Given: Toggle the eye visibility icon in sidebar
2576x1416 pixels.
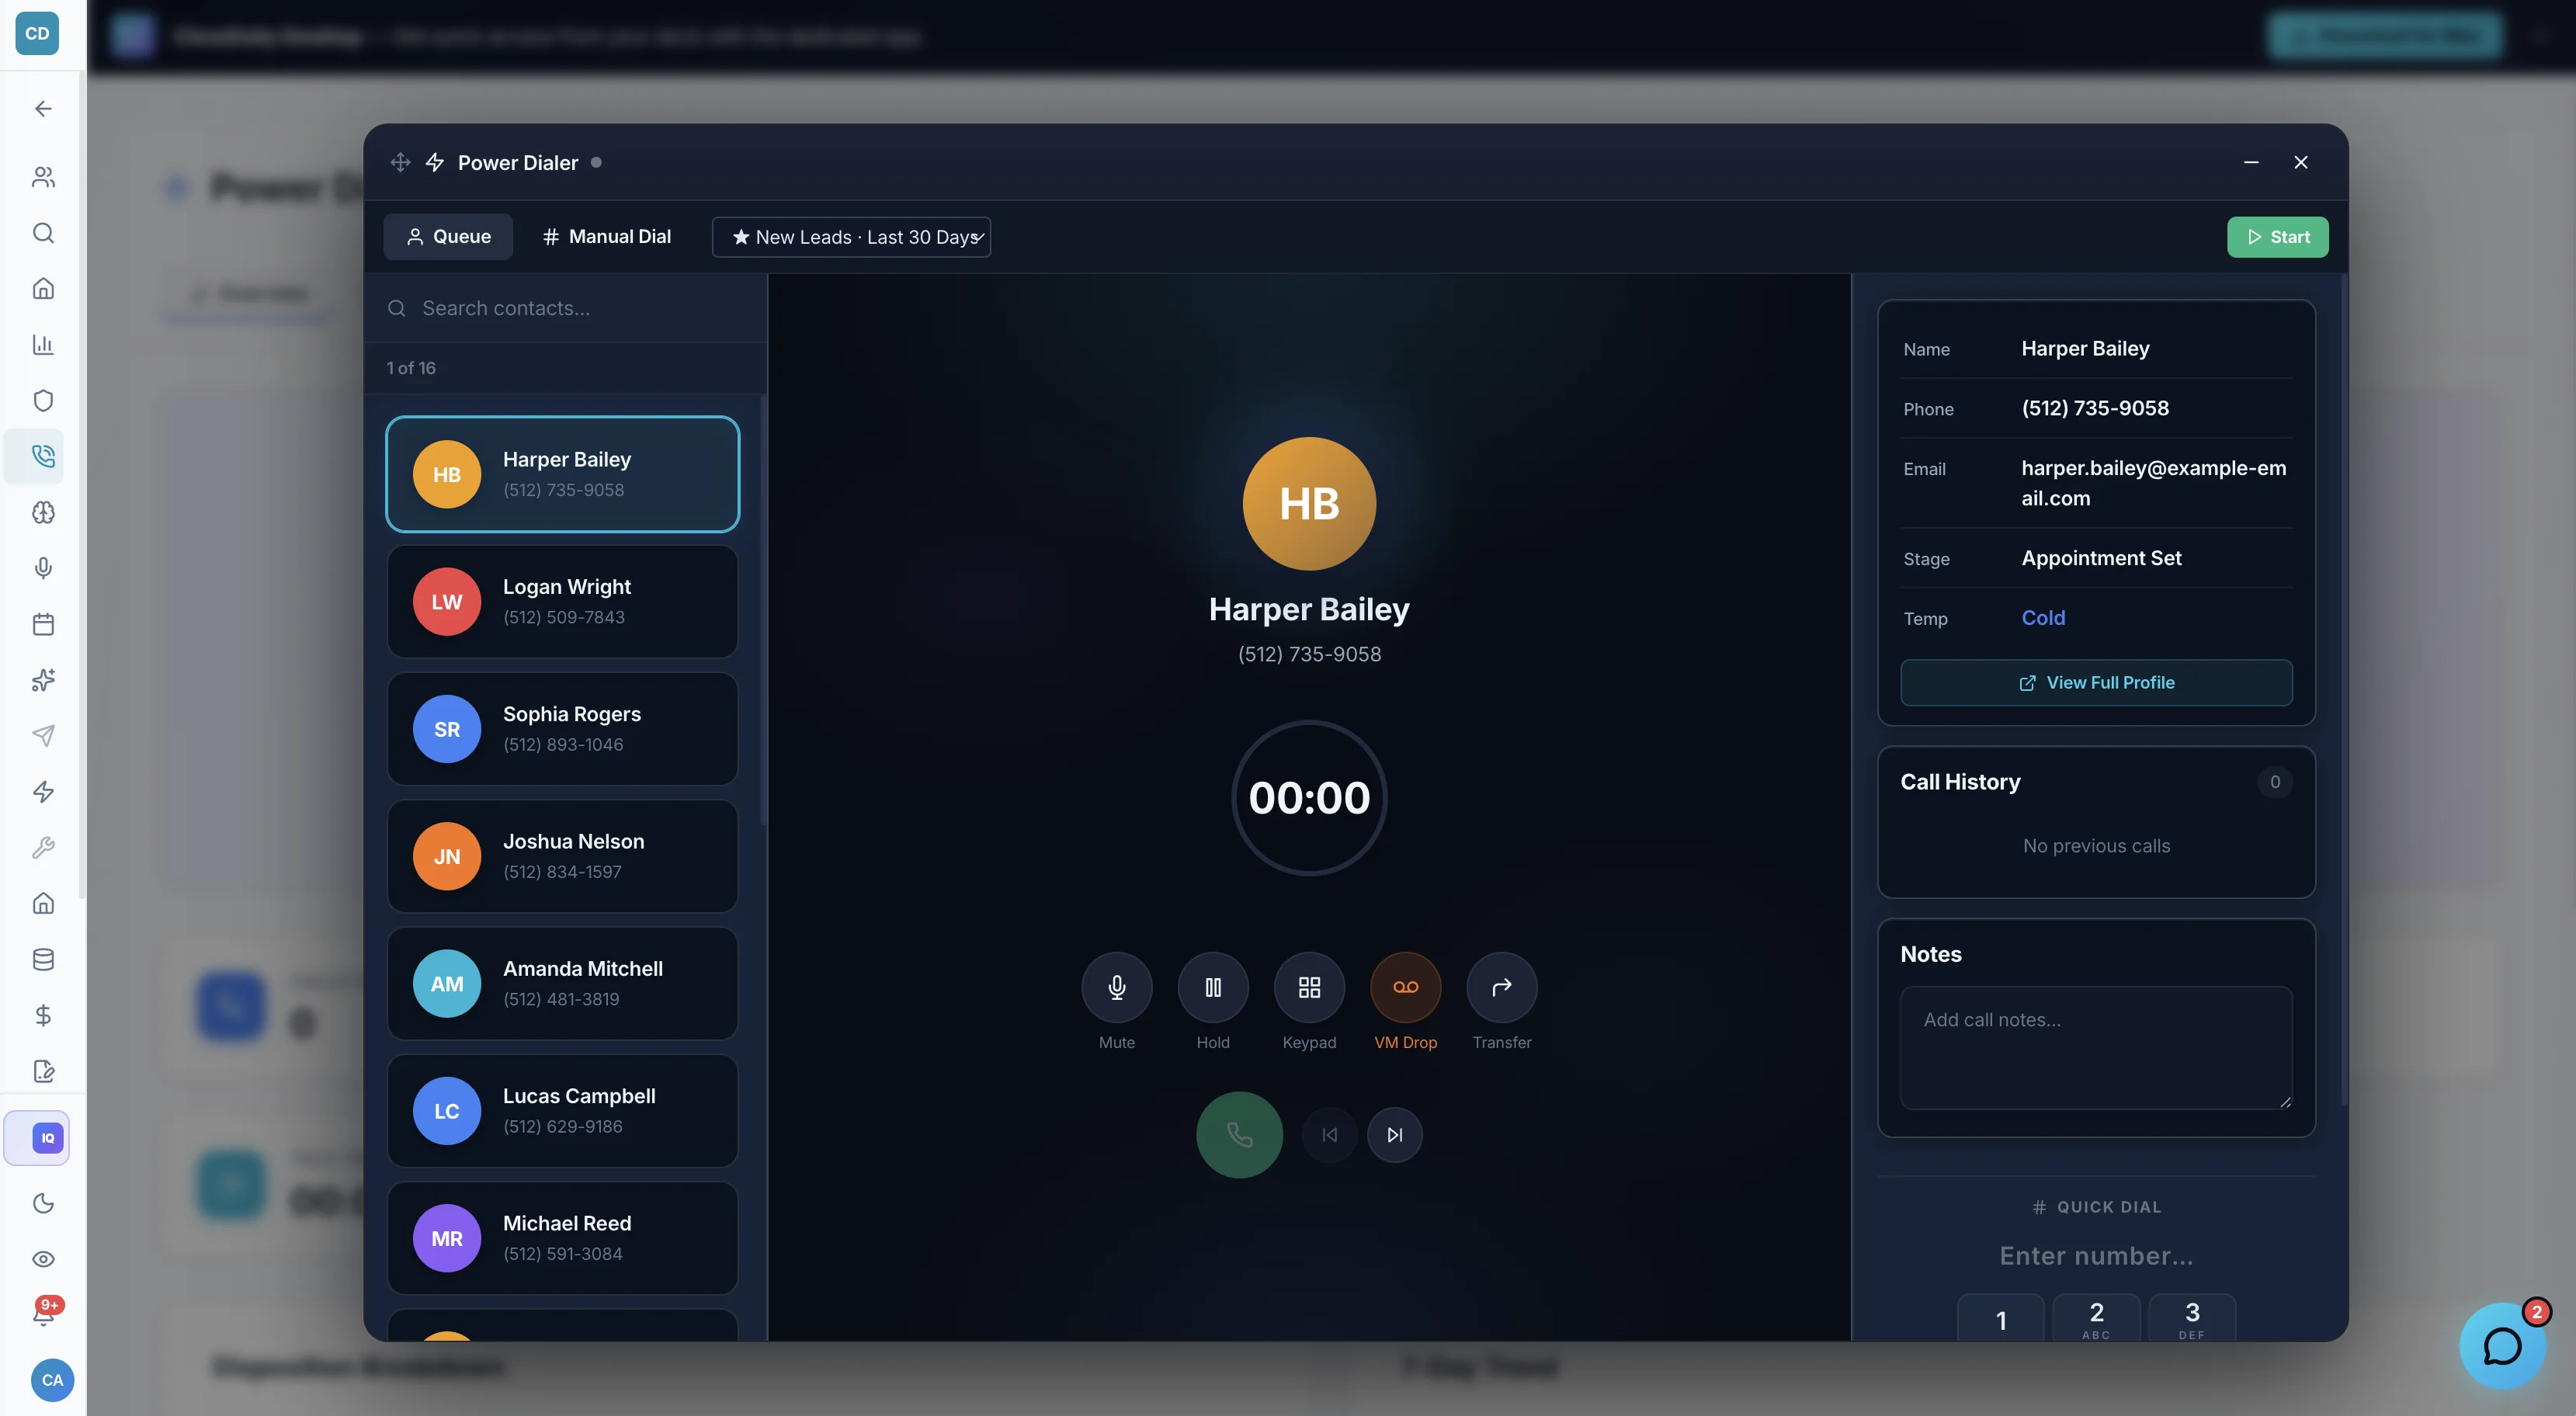Looking at the screenshot, I should click(x=43, y=1259).
